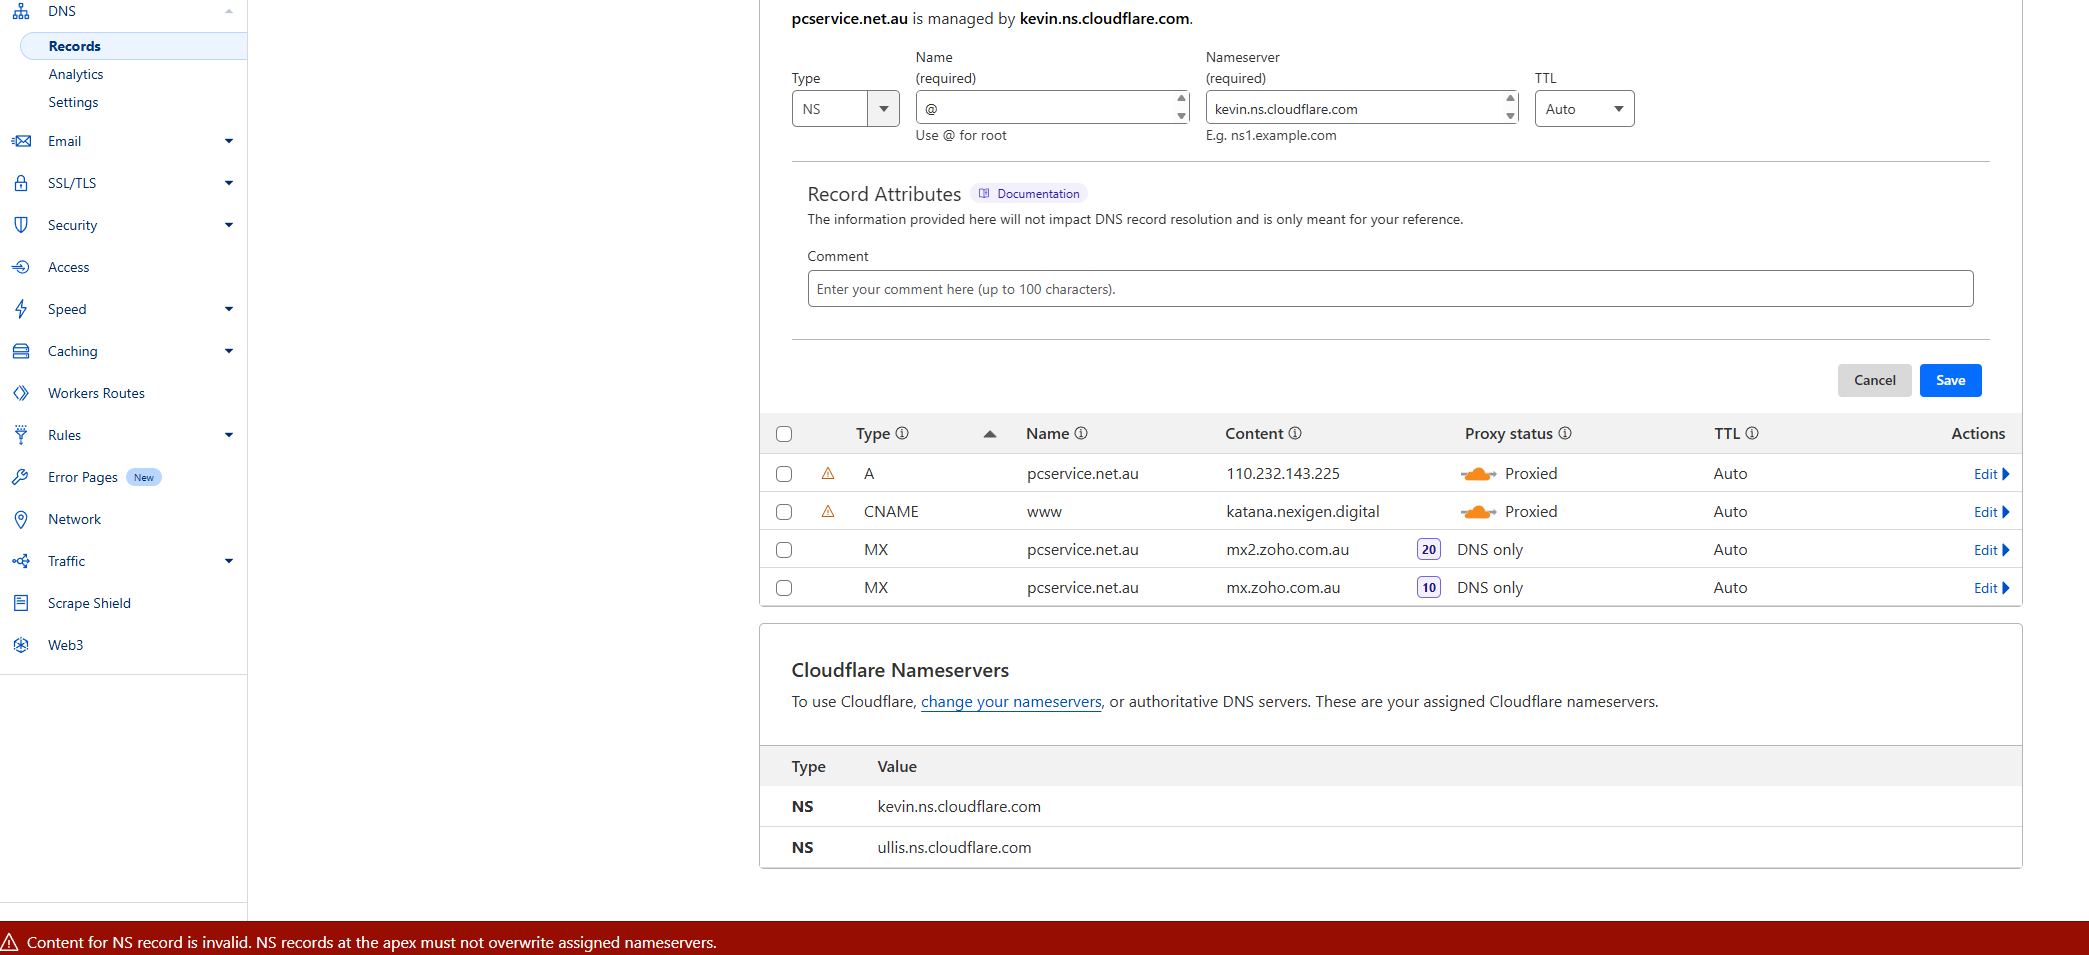Expand the Security sidebar section
Image resolution: width=2089 pixels, height=955 pixels.
click(x=229, y=225)
